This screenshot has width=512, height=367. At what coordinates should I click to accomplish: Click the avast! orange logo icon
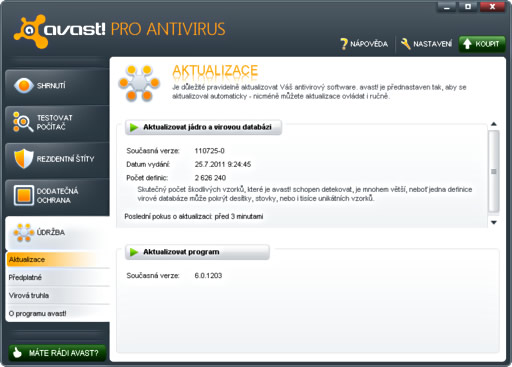(30, 31)
